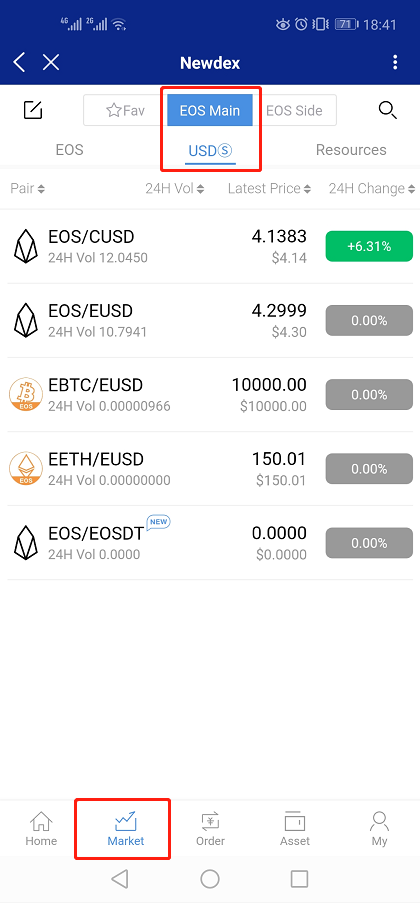
Task: Select the EOS Main segment
Action: (210, 110)
